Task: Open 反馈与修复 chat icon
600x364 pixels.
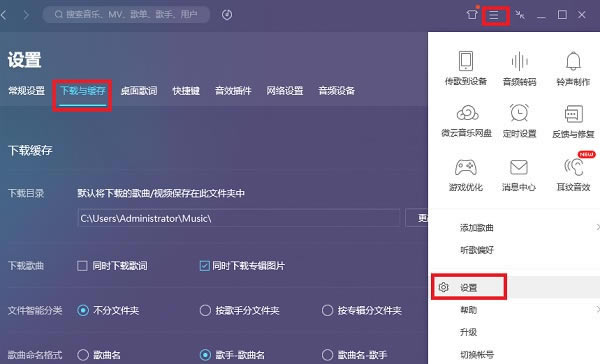Action: click(573, 113)
